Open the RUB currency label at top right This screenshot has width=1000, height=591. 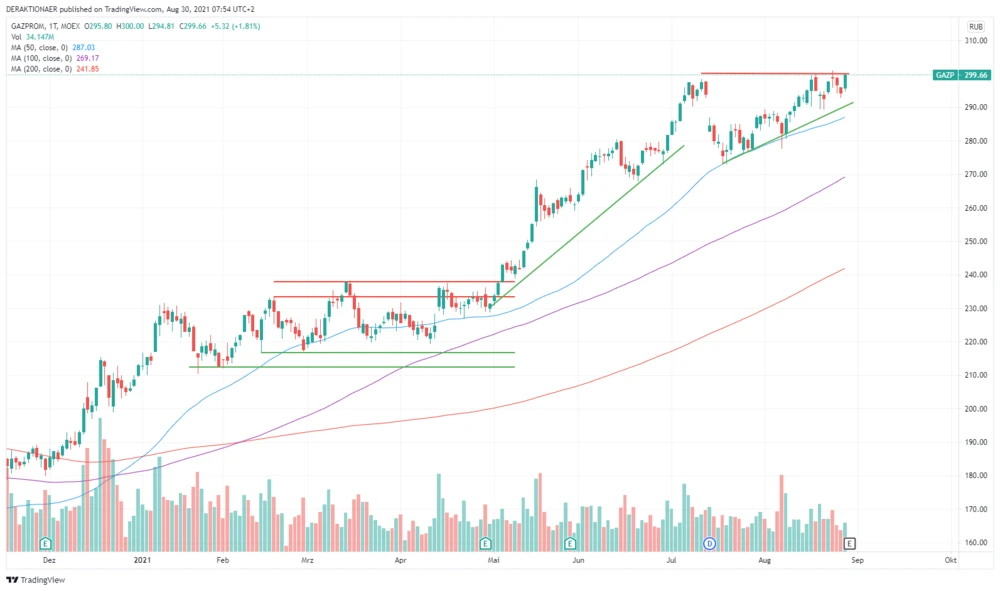[x=975, y=26]
